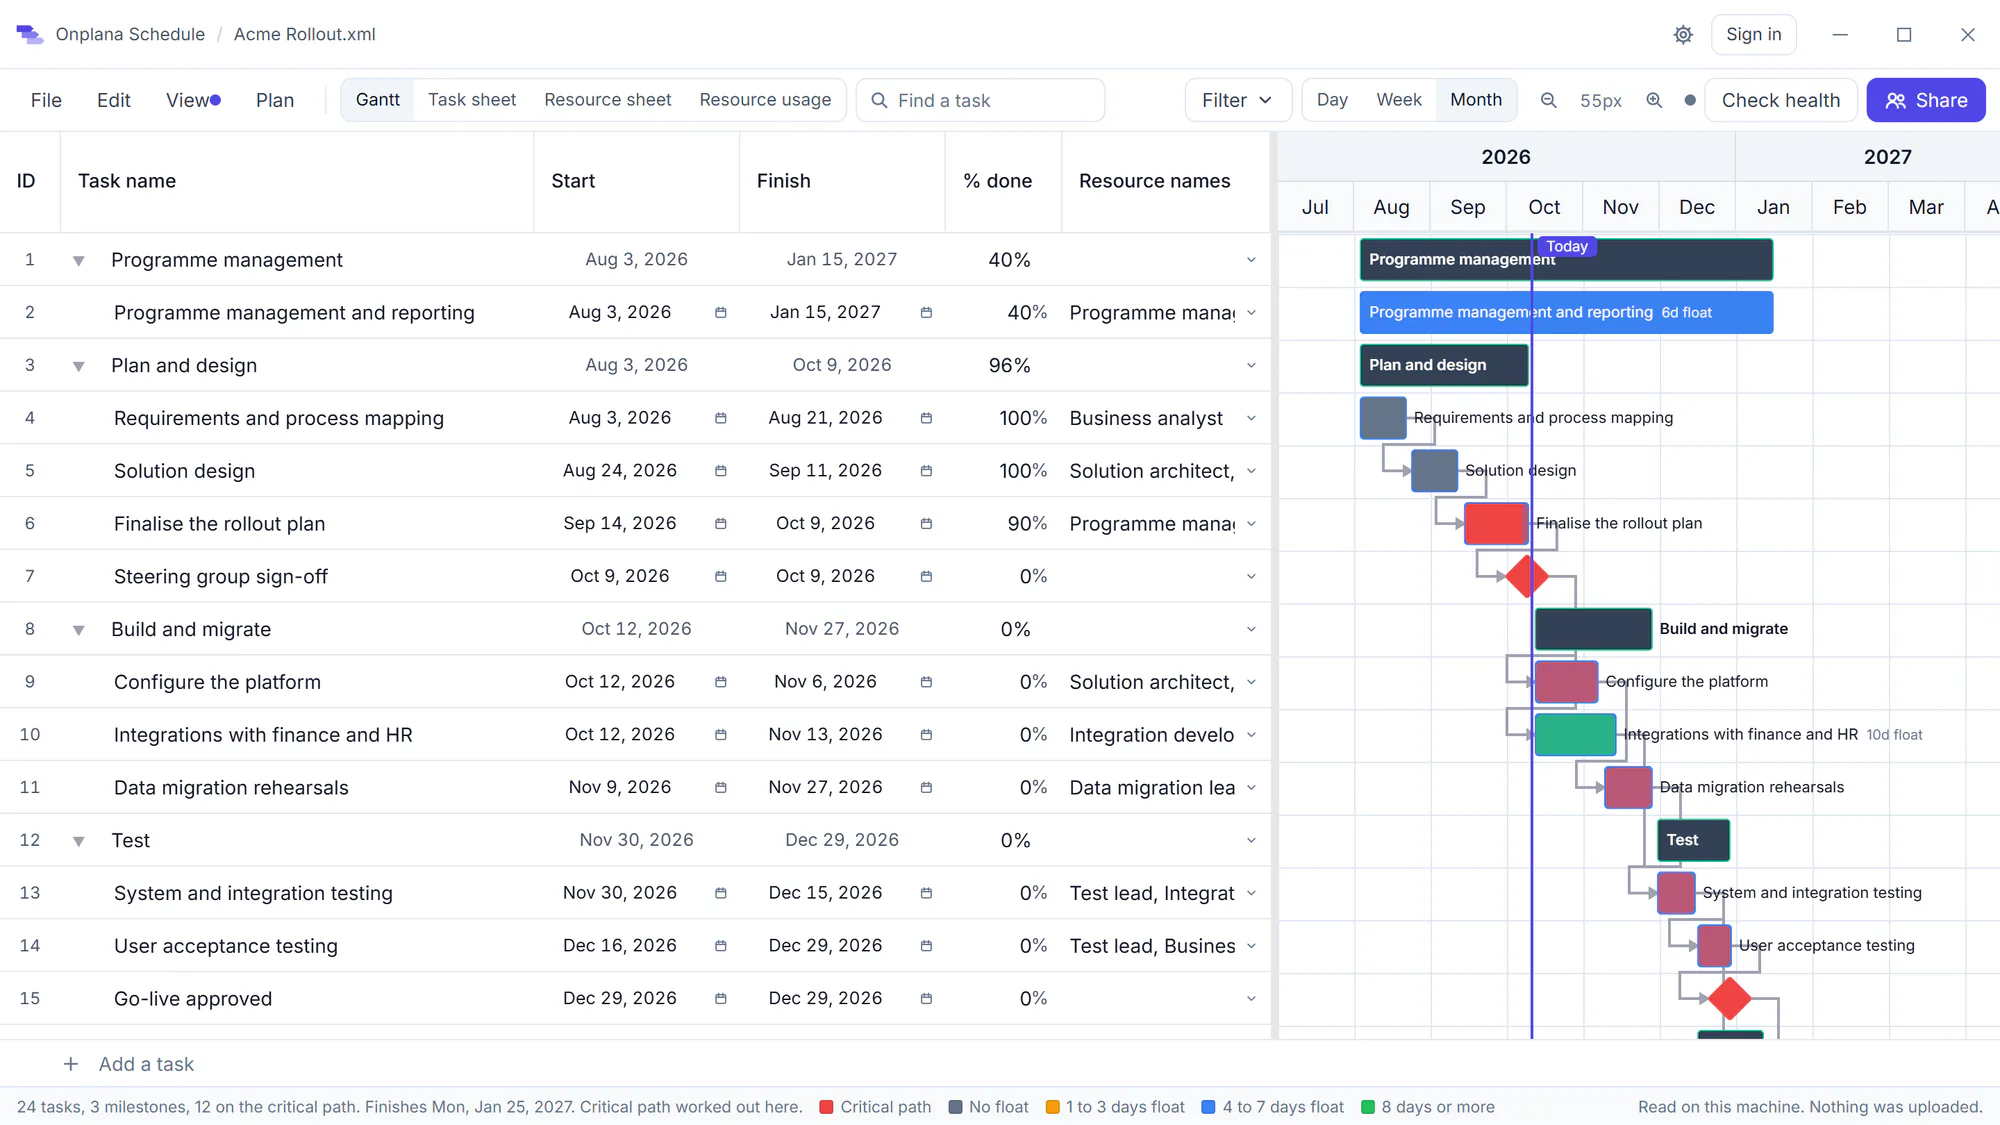The height and width of the screenshot is (1125, 2000).
Task: Collapse the Build and migrate summary task
Action: (78, 630)
